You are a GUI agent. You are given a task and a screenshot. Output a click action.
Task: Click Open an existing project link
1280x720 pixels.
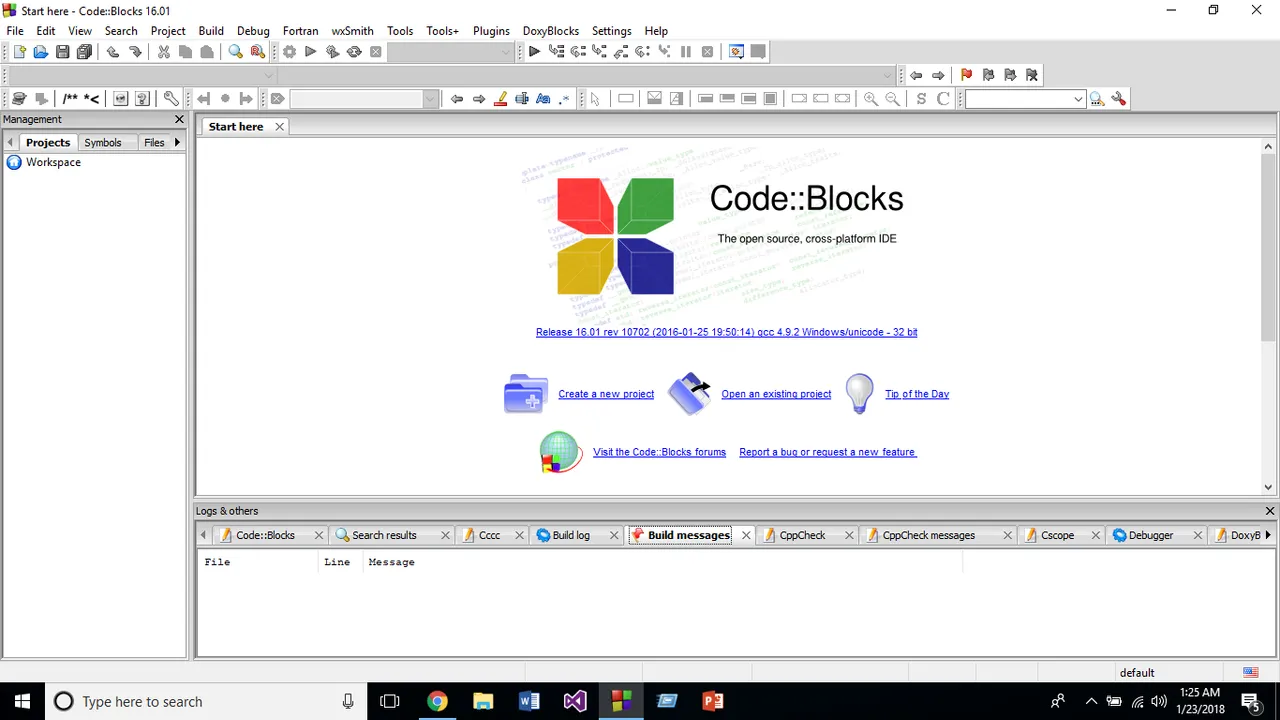pyautogui.click(x=776, y=394)
